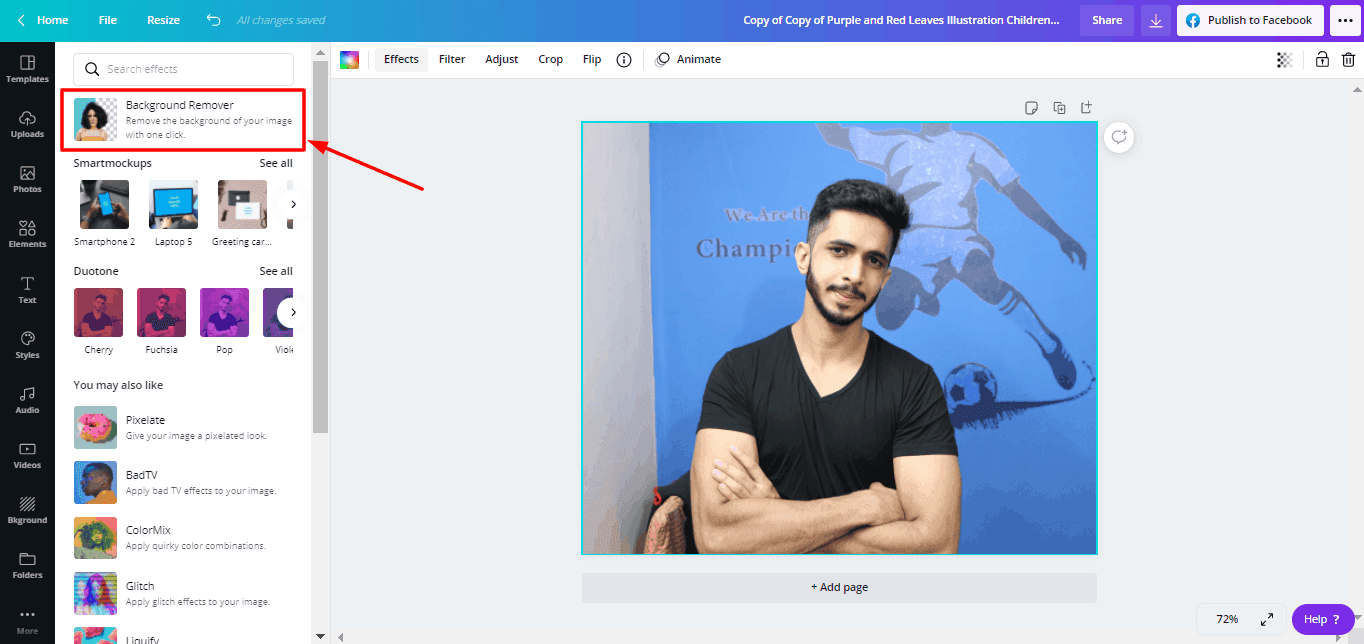Click the add comment bubble icon
The image size is (1364, 644).
1119,137
